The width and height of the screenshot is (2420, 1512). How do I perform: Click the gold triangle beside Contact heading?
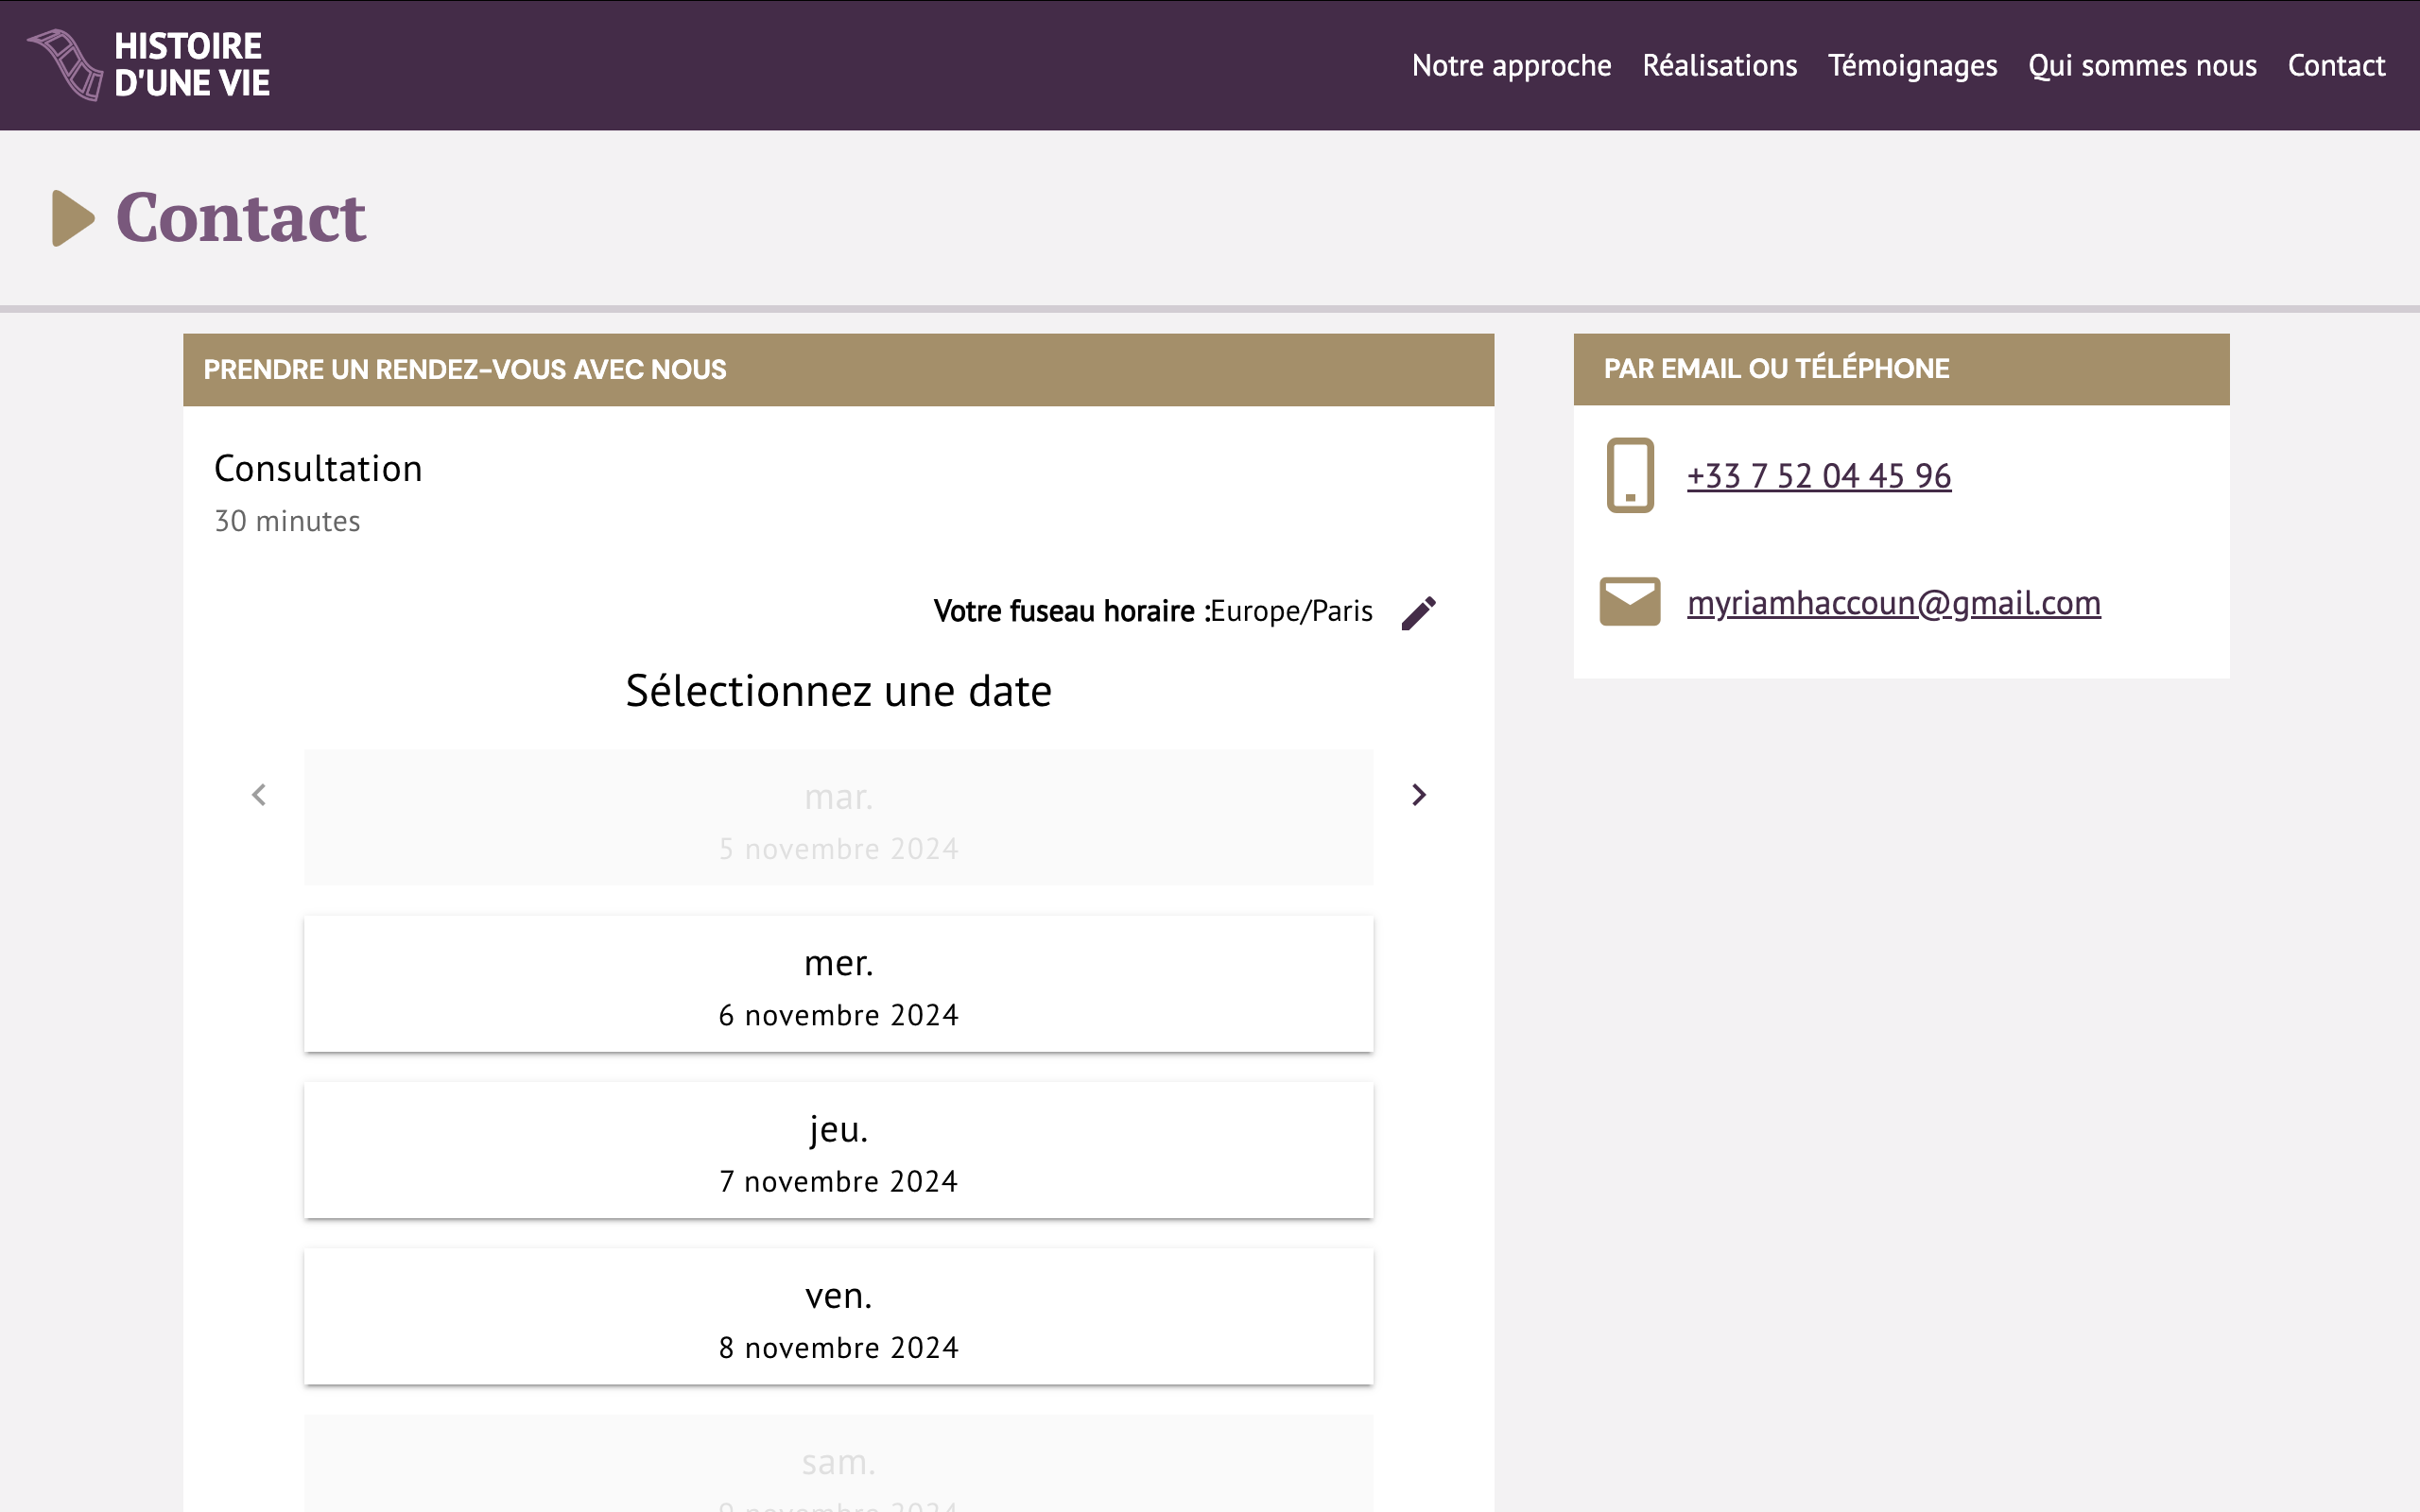pyautogui.click(x=72, y=218)
